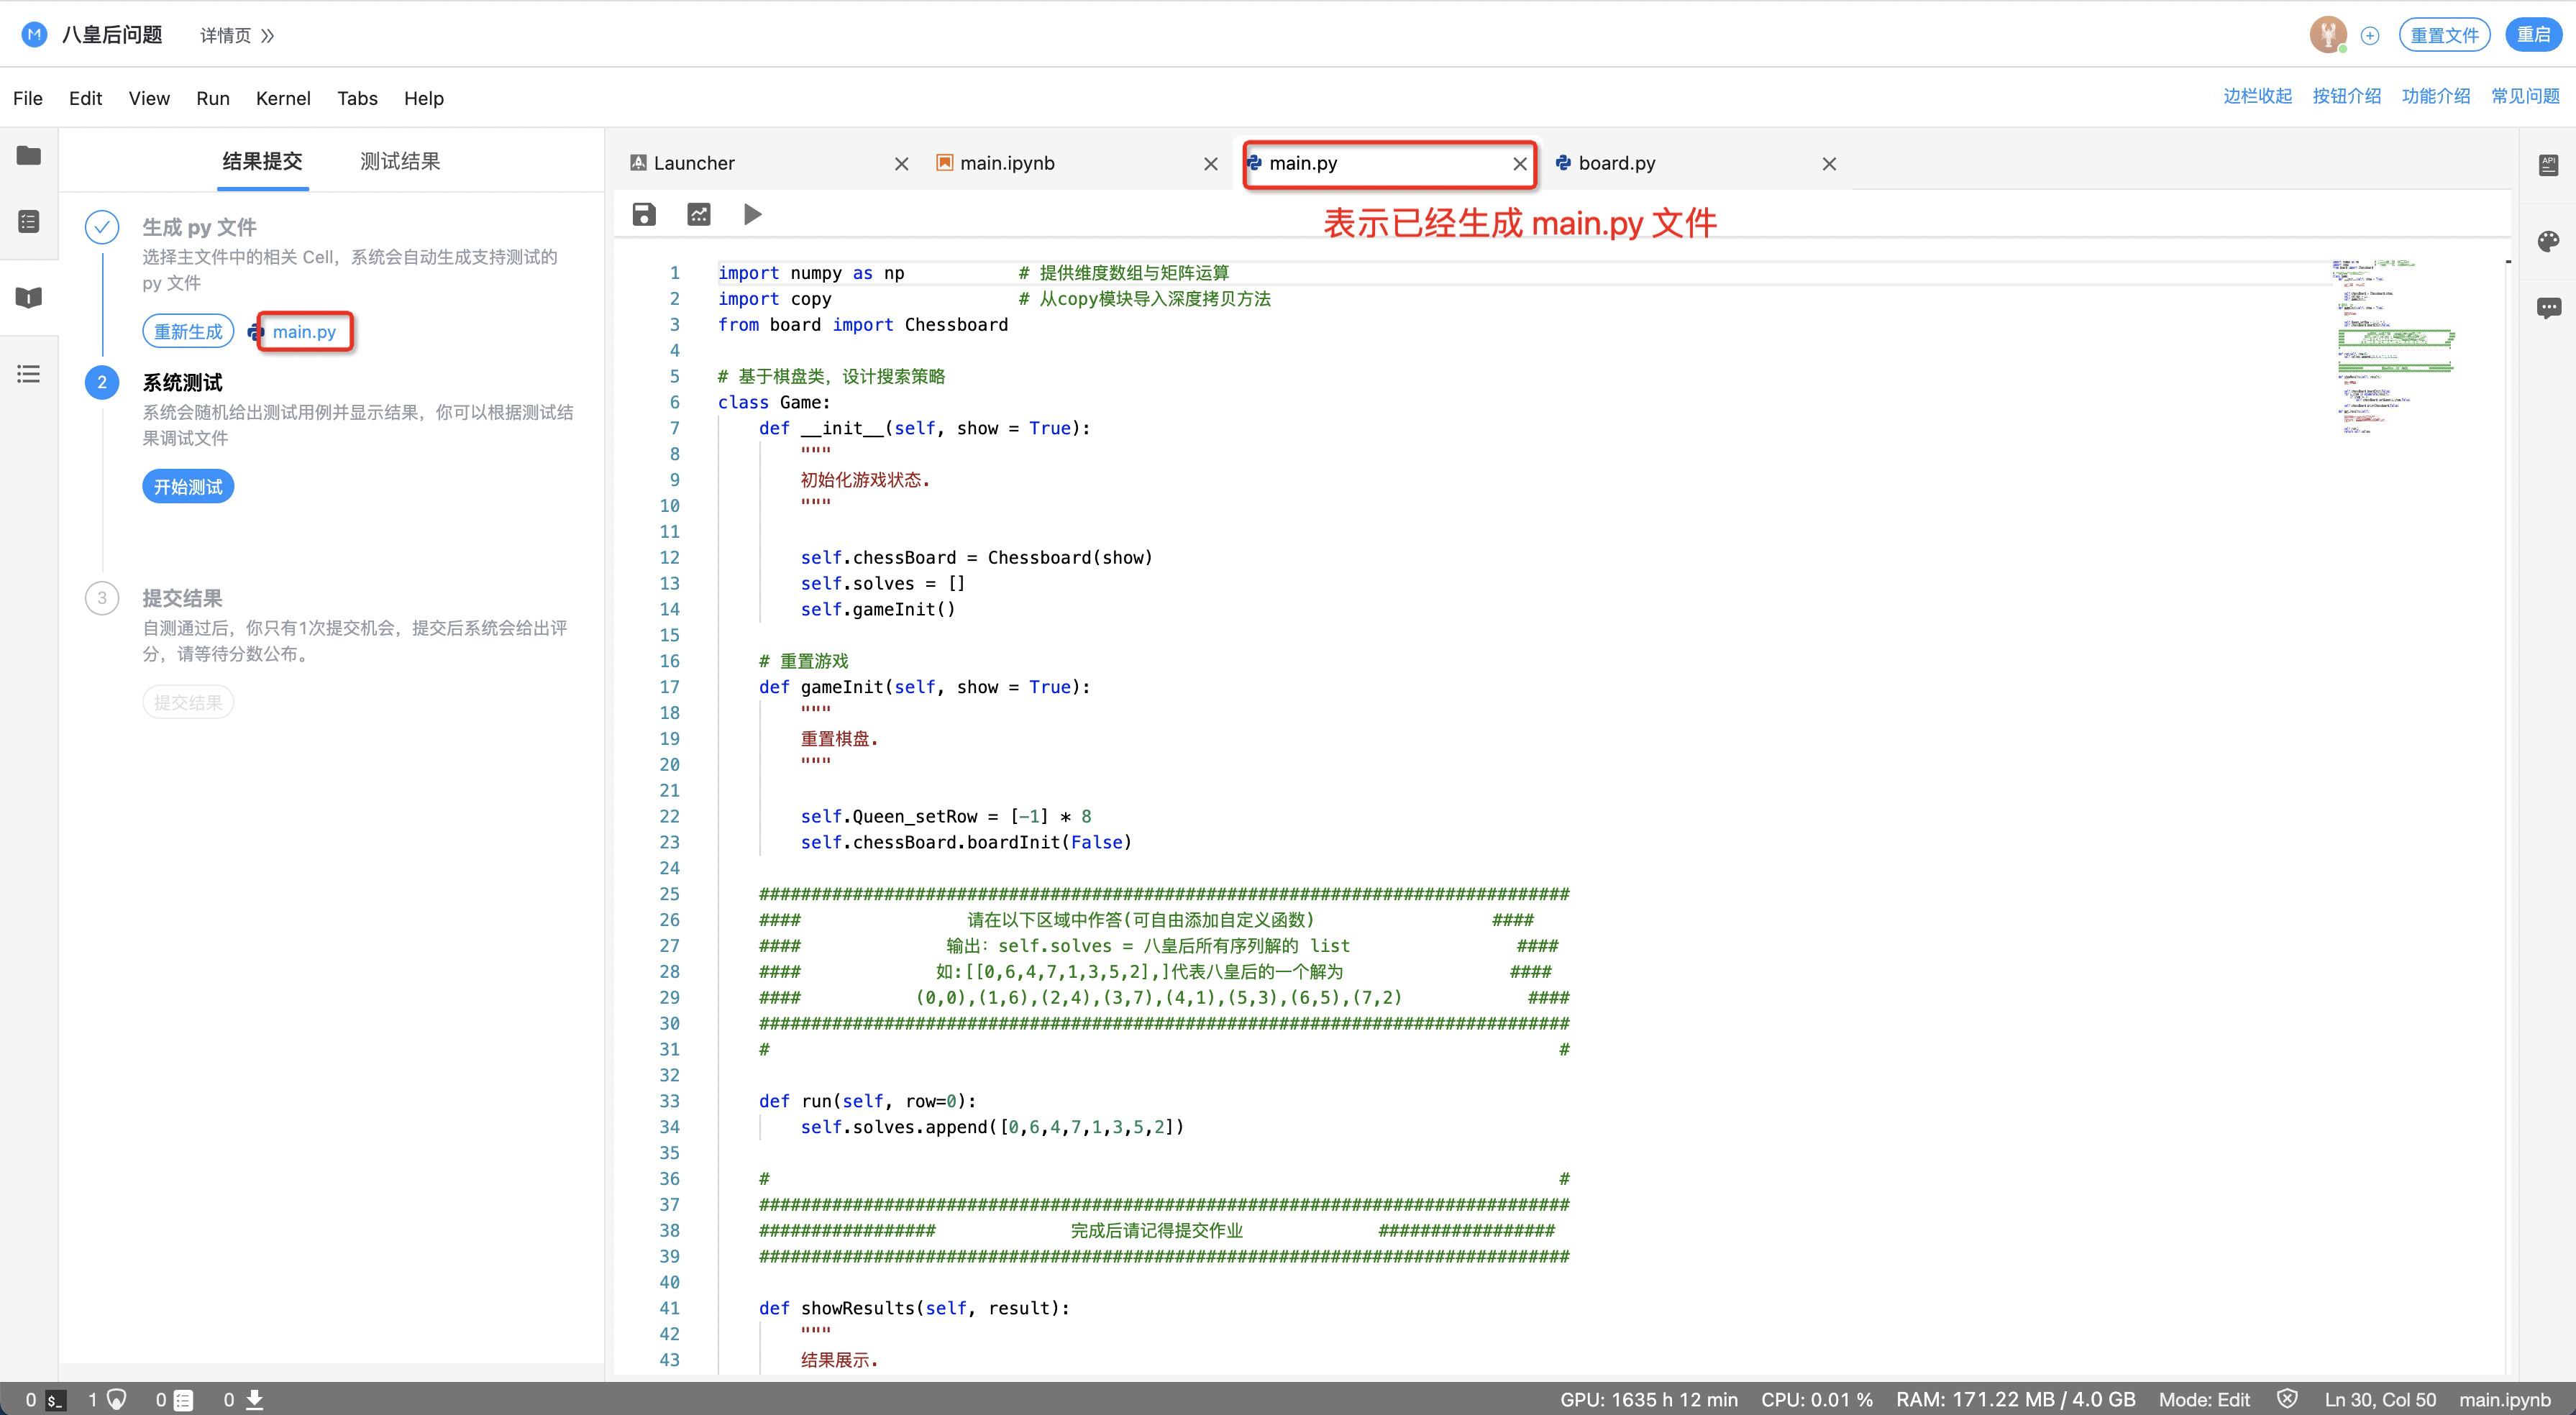The height and width of the screenshot is (1415, 2576).
Task: Open the File menu
Action: (x=28, y=98)
